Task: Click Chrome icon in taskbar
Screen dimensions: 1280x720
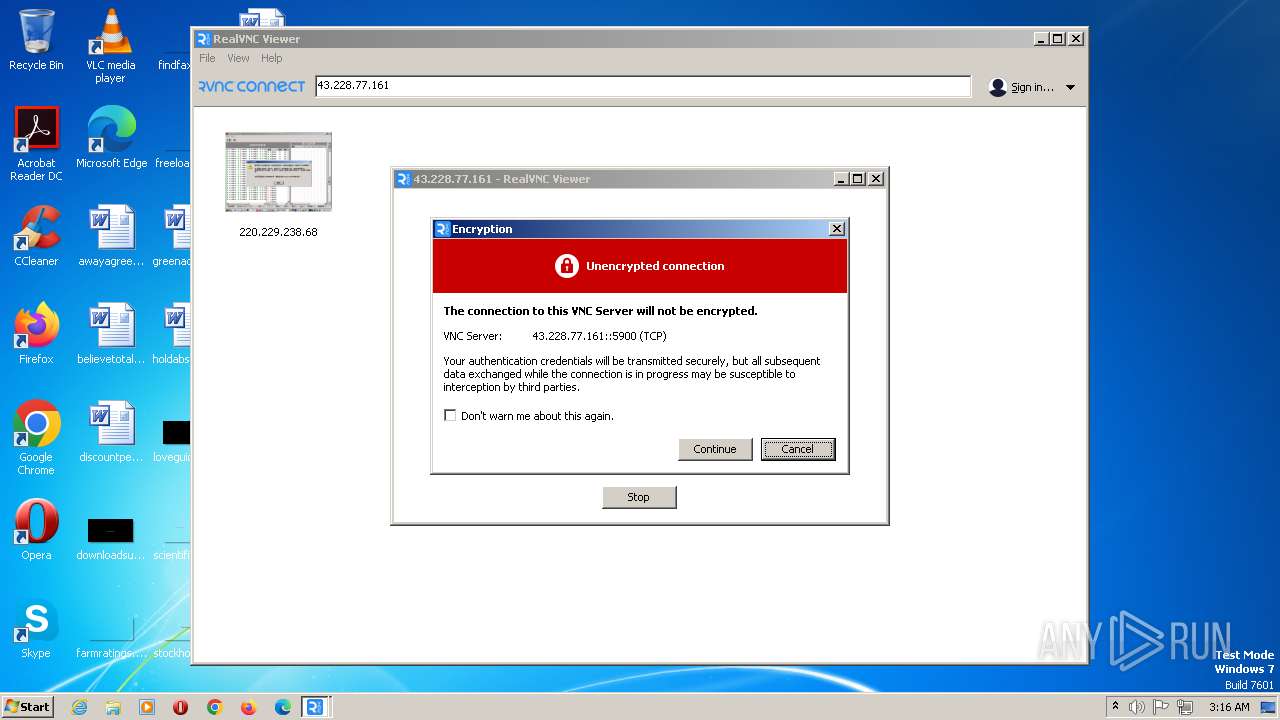Action: (x=215, y=707)
